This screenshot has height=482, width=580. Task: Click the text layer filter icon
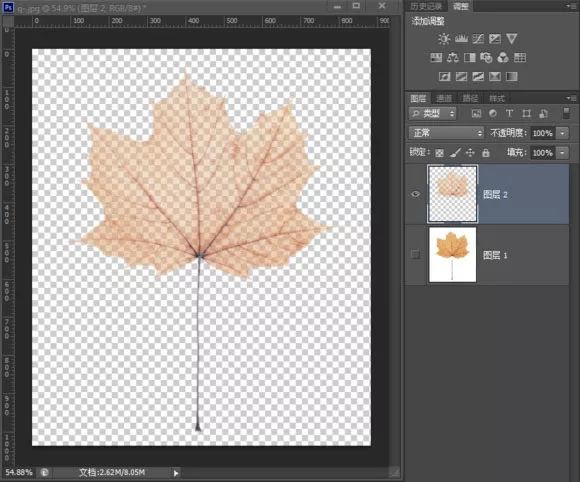pyautogui.click(x=509, y=114)
